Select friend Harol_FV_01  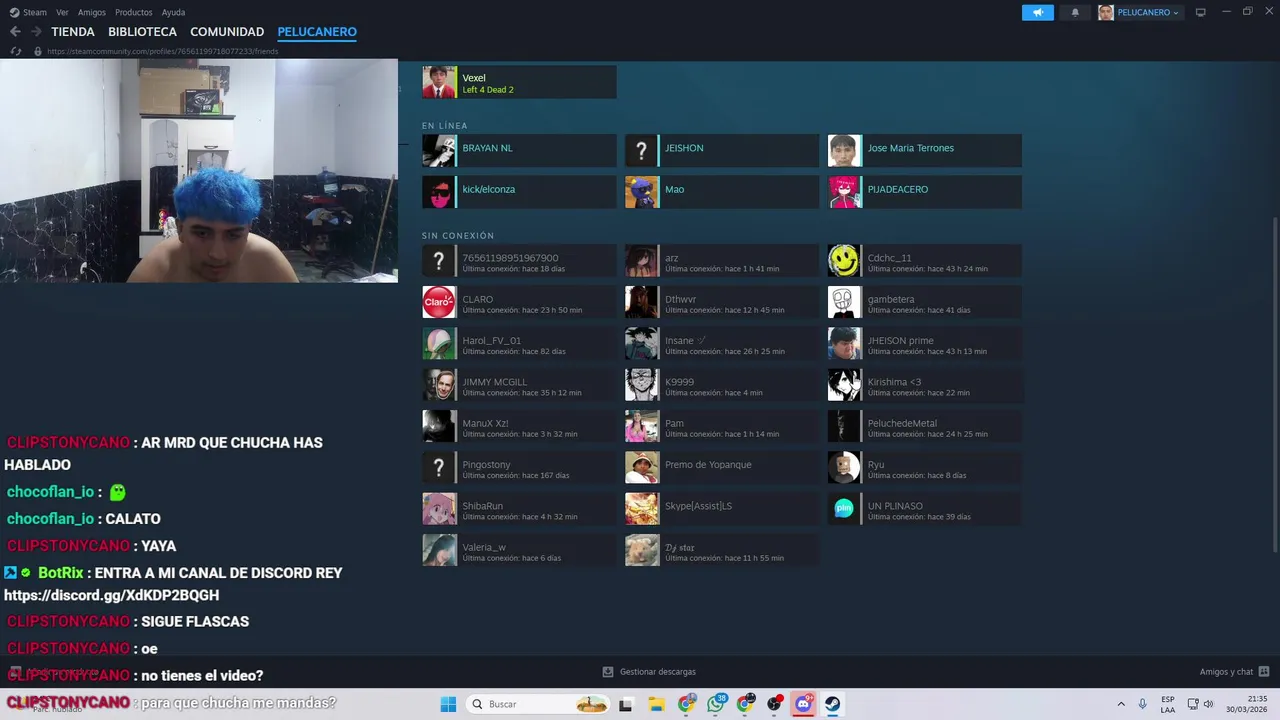coord(519,344)
